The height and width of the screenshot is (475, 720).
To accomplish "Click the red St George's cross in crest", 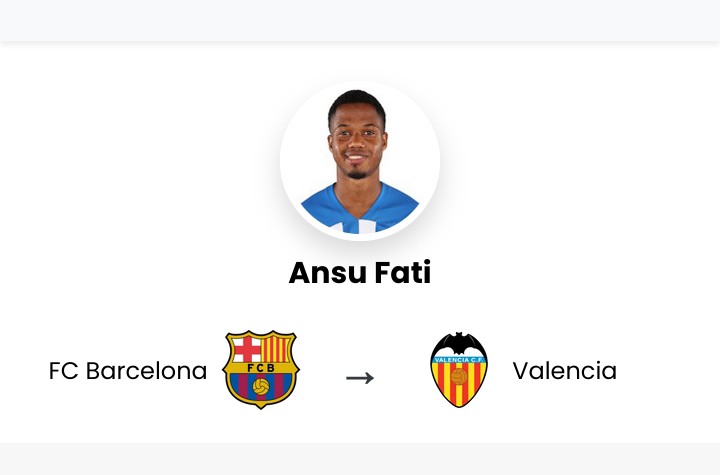I will click(x=248, y=350).
